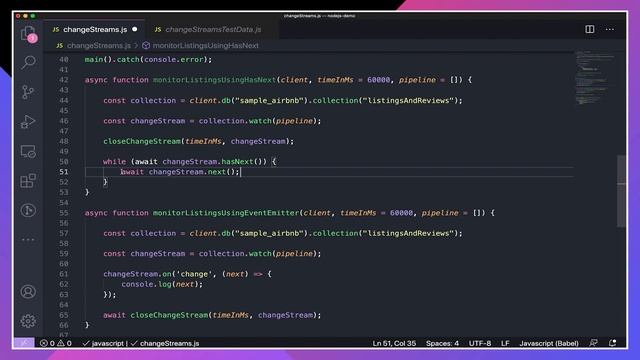
Task: Go to line via Ln 51, Col 35
Action: click(x=394, y=343)
